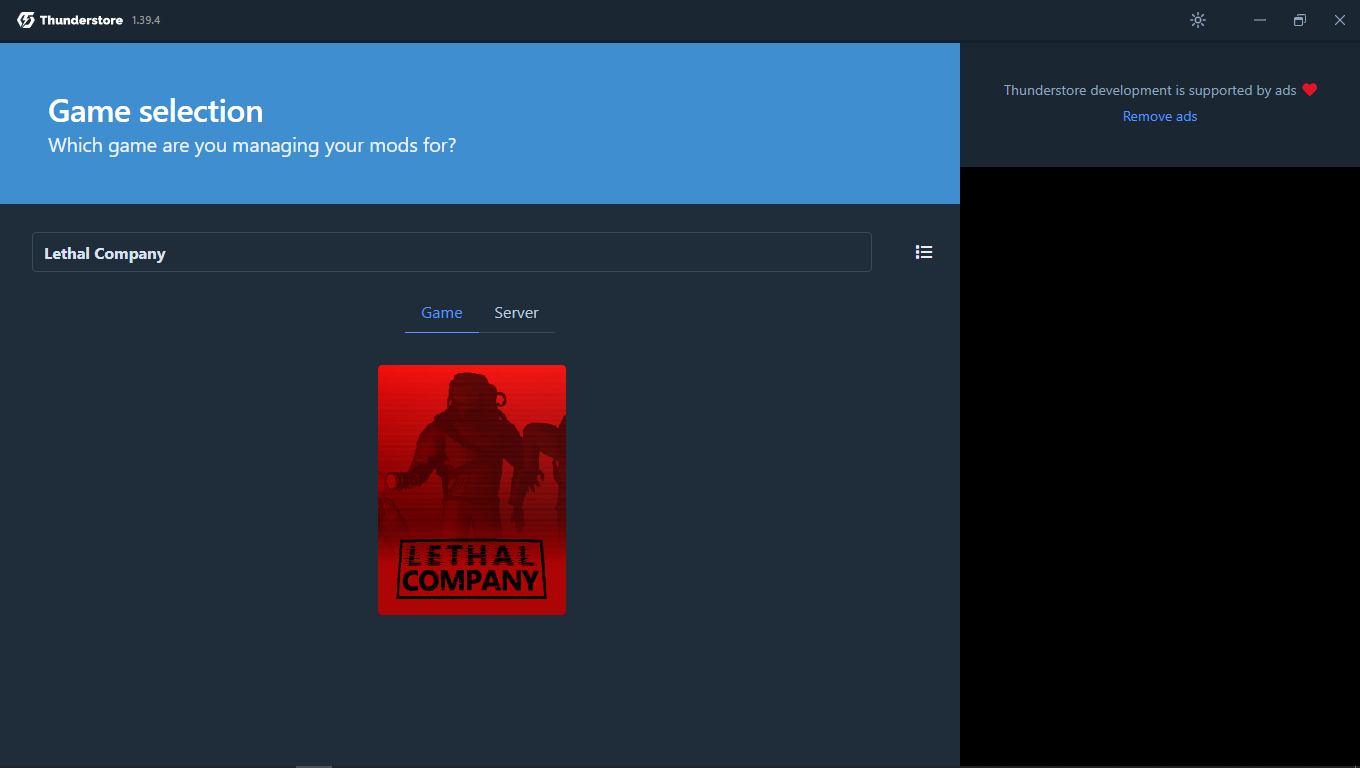This screenshot has height=768, width=1360.
Task: Click the Thunderstore lightning logo icon
Action: click(26, 20)
